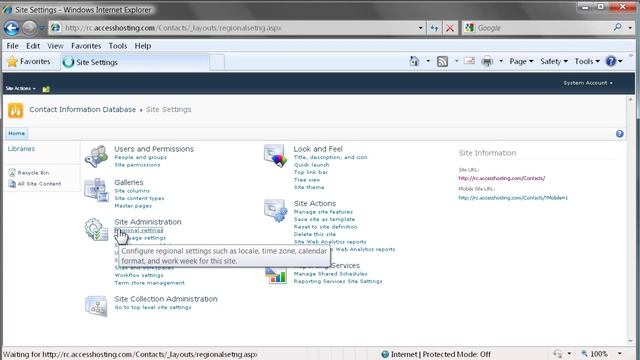Expand the Page menu dropdown
Image resolution: width=640 pixels, height=360 pixels.
click(521, 61)
